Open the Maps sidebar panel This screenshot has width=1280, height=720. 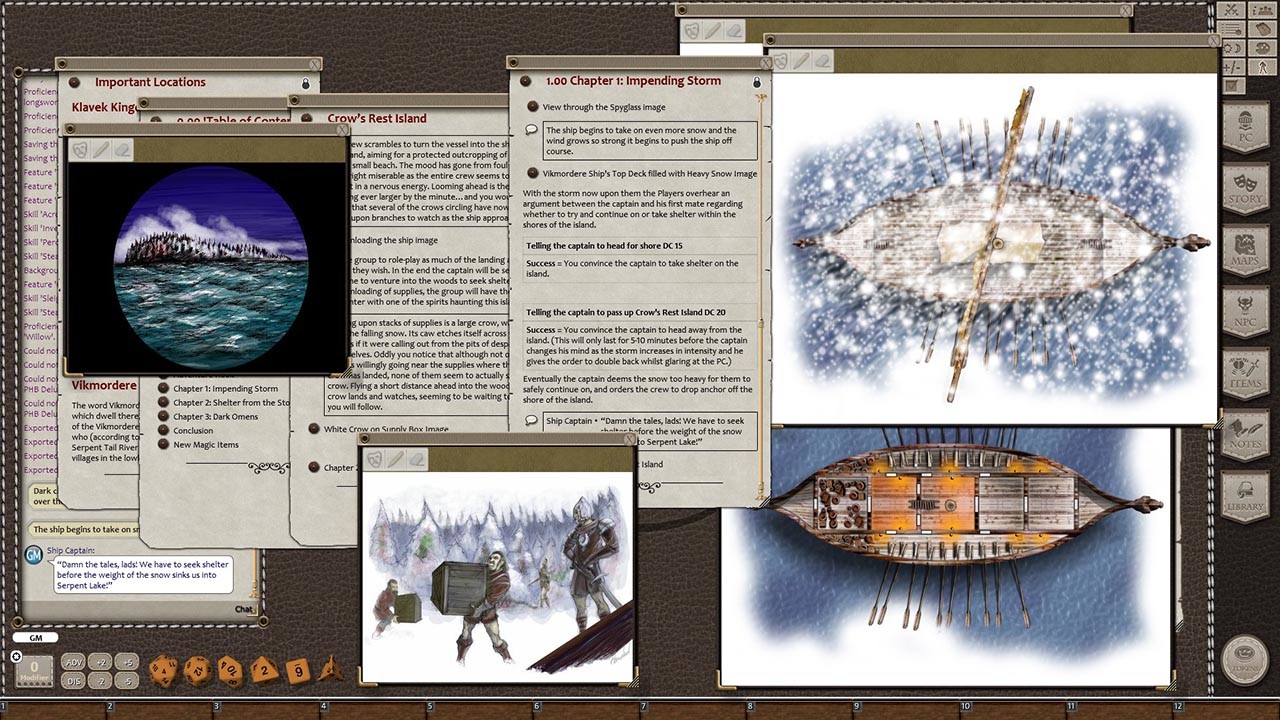click(x=1245, y=251)
